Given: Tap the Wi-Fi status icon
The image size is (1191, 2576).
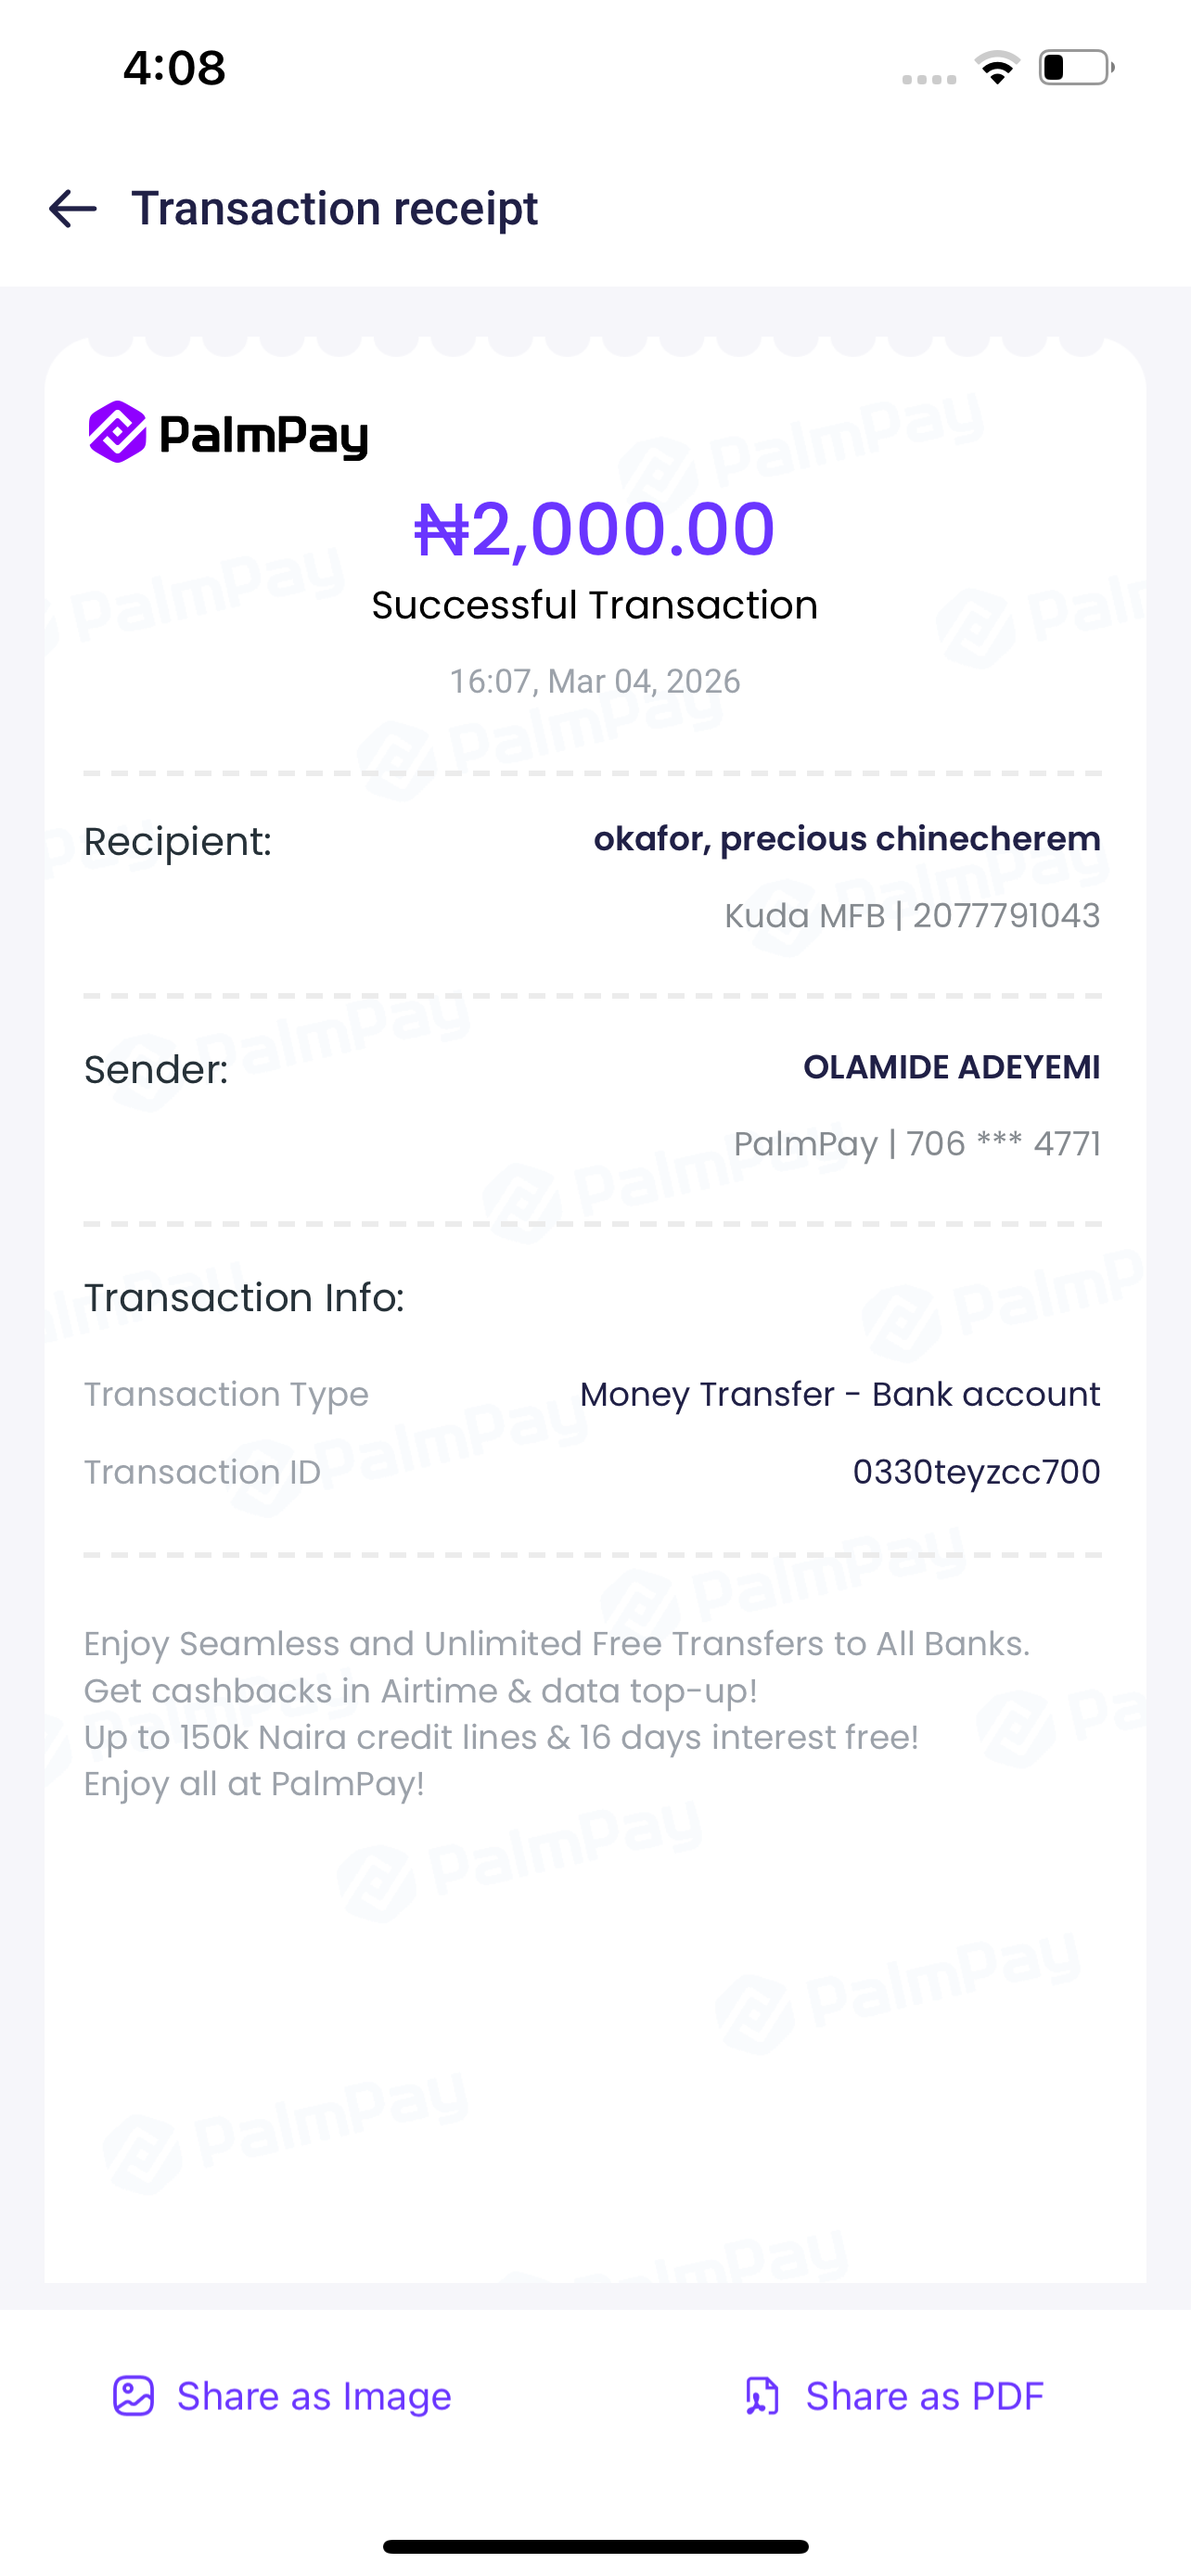Looking at the screenshot, I should (x=997, y=68).
